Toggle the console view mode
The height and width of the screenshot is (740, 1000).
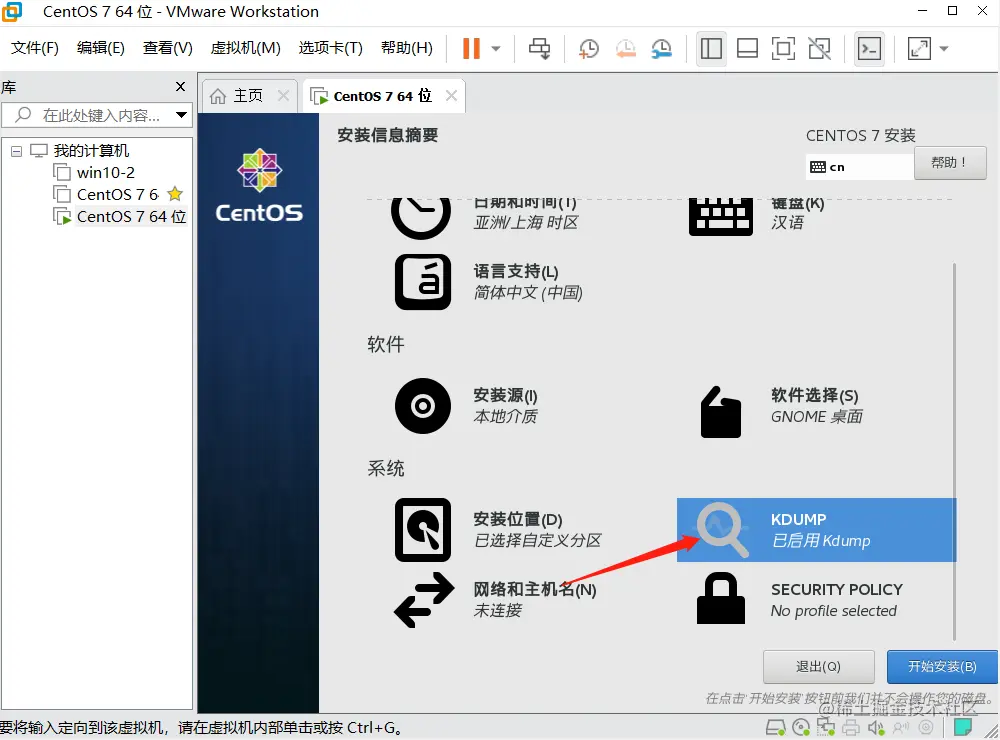[x=868, y=47]
